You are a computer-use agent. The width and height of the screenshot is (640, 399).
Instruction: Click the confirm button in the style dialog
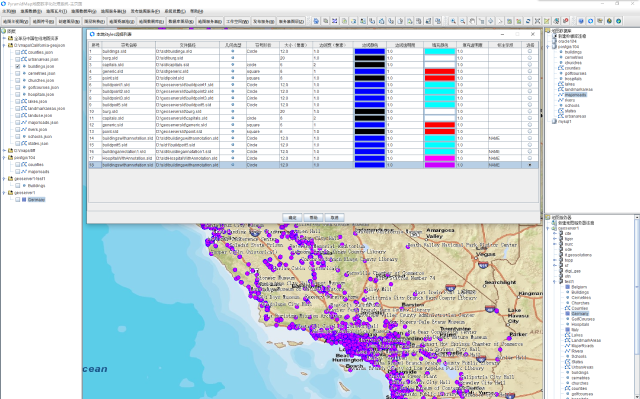(292, 217)
